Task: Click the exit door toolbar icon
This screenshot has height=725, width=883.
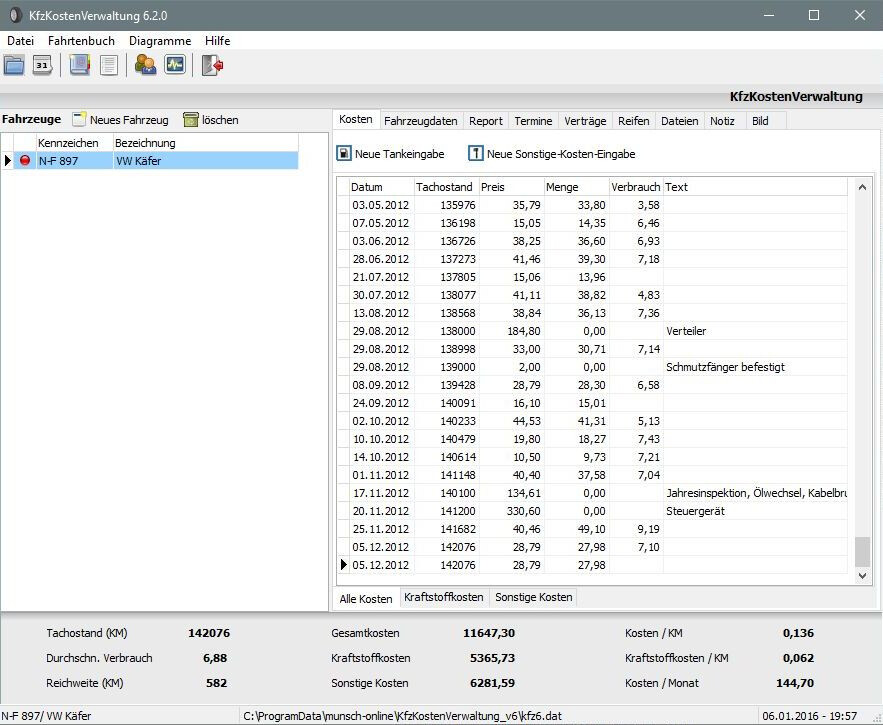Action: 212,66
